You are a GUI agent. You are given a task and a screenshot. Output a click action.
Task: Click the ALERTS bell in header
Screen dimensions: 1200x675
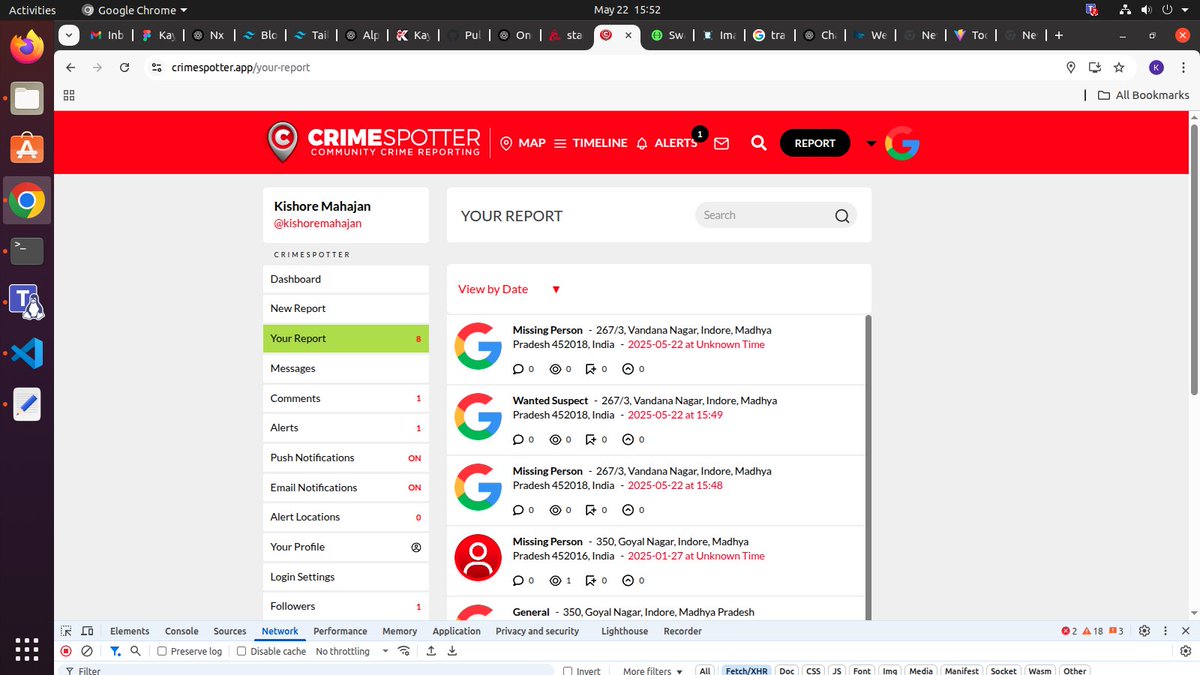(642, 143)
